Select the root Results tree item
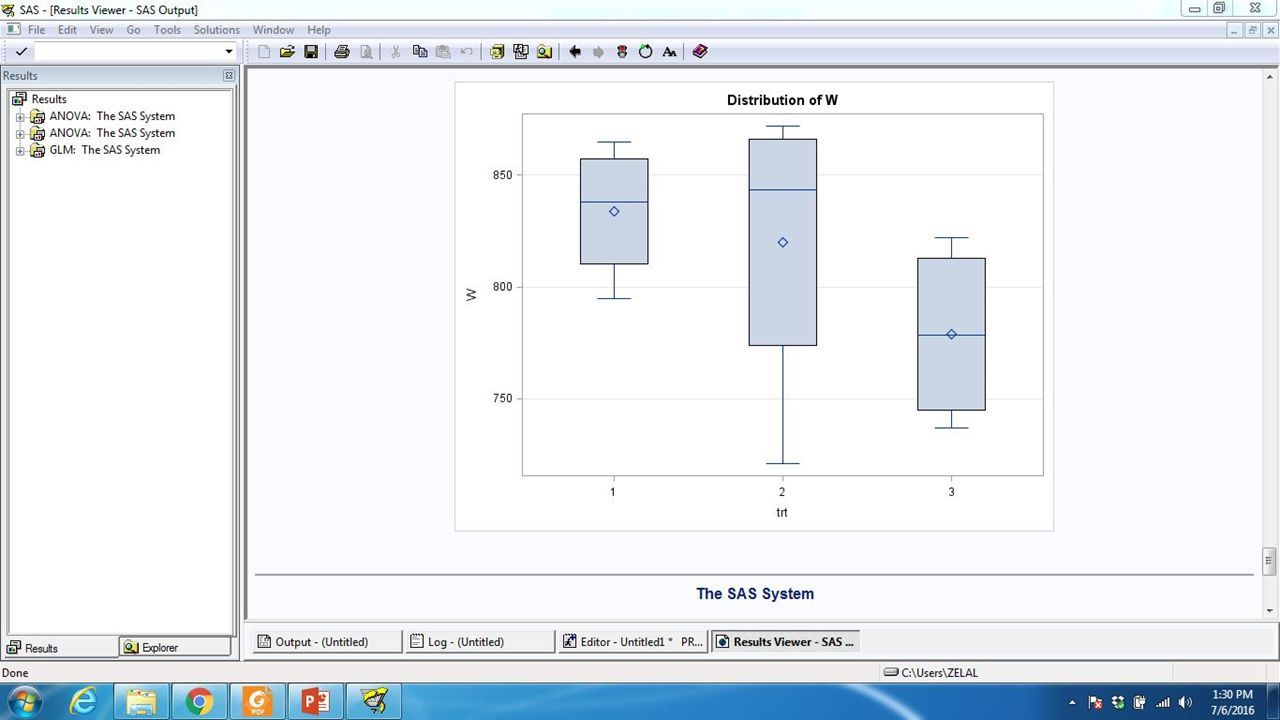This screenshot has width=1280, height=720. [49, 99]
